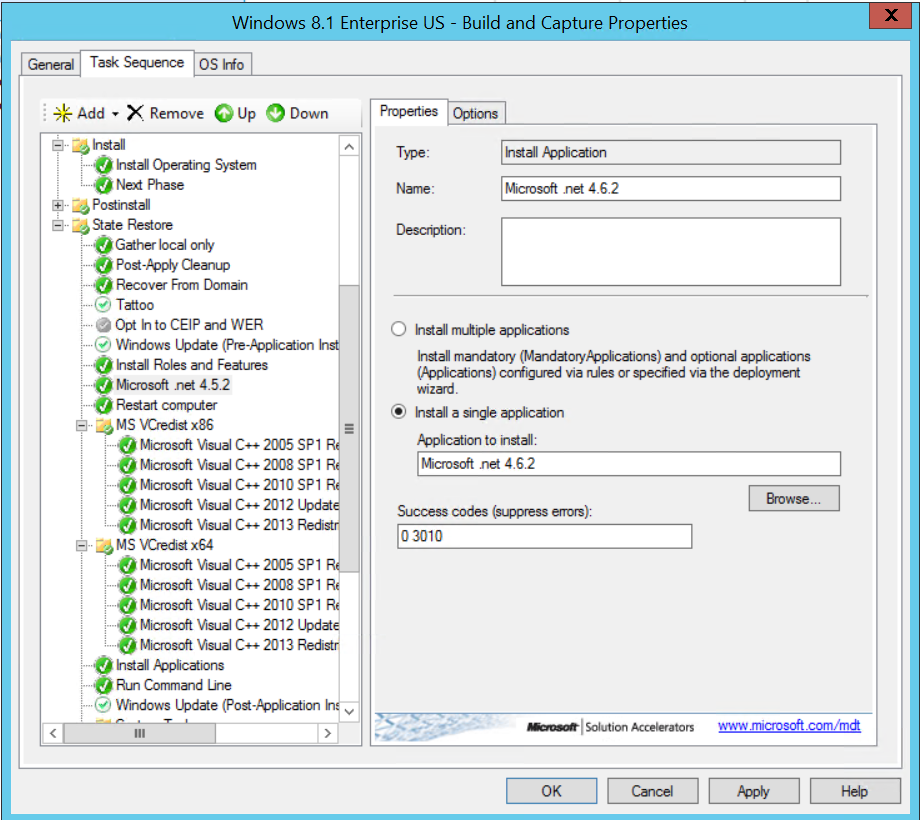Click the Add star icon in toolbar
Viewport: 920px width, 820px height.
click(x=63, y=113)
